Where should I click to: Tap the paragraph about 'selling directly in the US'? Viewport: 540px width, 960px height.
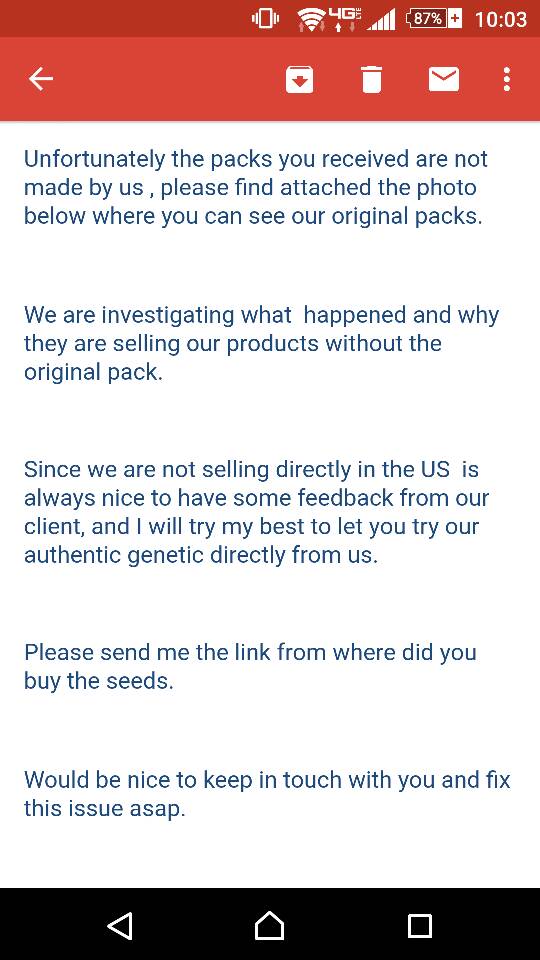257,512
